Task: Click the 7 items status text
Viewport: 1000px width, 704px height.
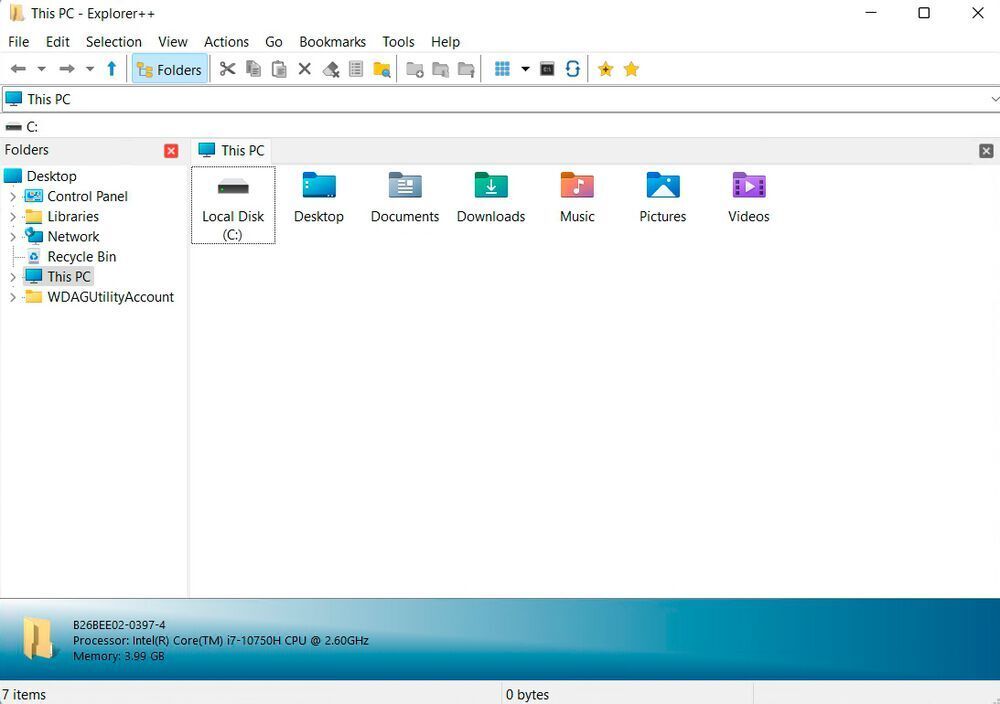Action: click(24, 694)
